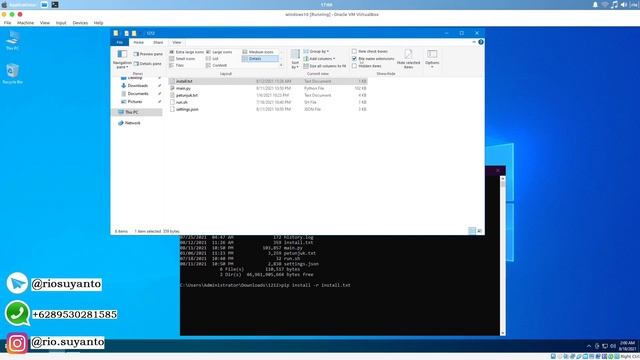Click the command prompt scrollbar down arrow
Image resolution: width=640 pixels, height=360 pixels.
502,333
